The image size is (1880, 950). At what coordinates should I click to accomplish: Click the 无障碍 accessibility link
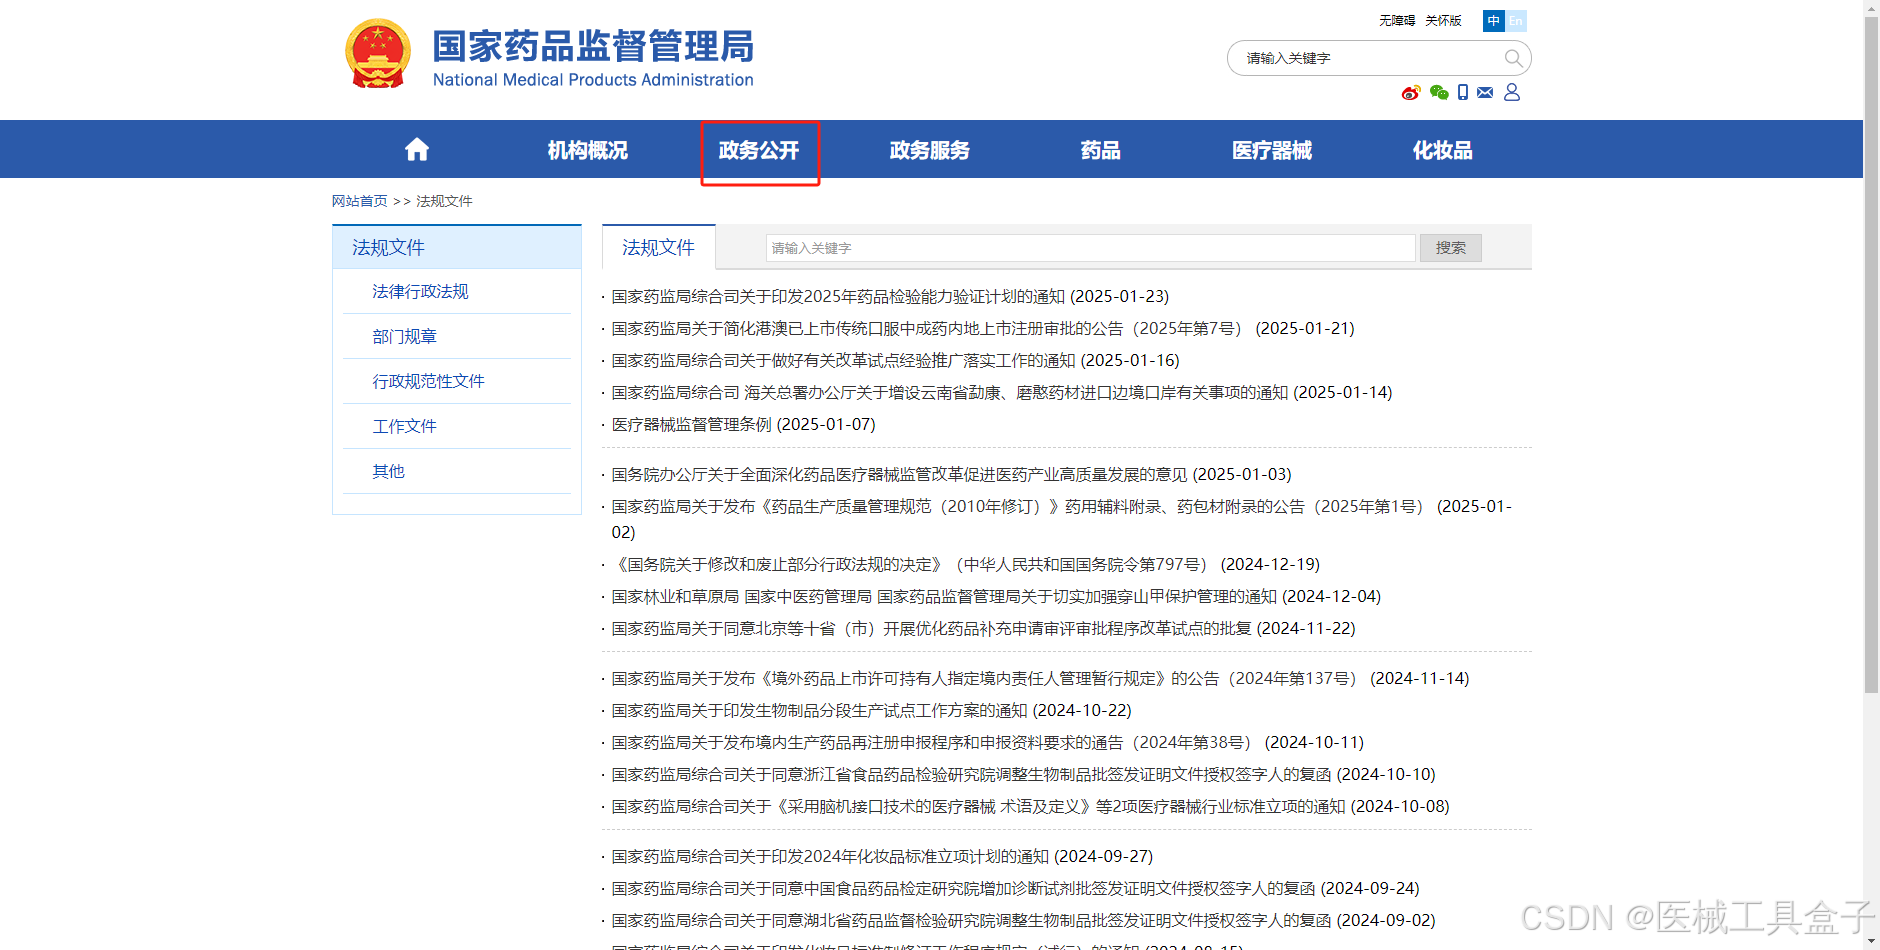point(1397,21)
